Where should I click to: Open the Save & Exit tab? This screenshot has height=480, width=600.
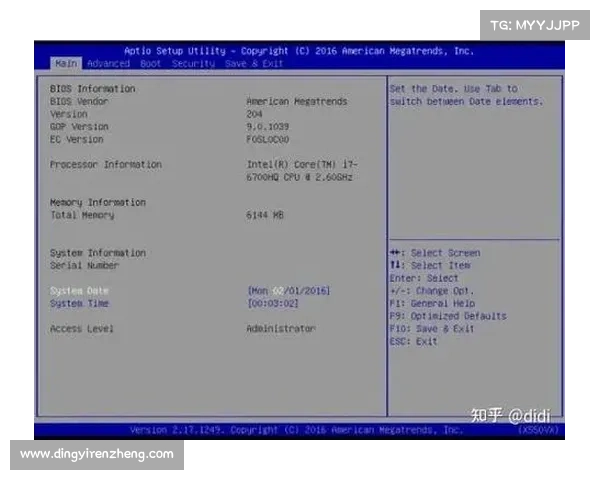click(254, 64)
